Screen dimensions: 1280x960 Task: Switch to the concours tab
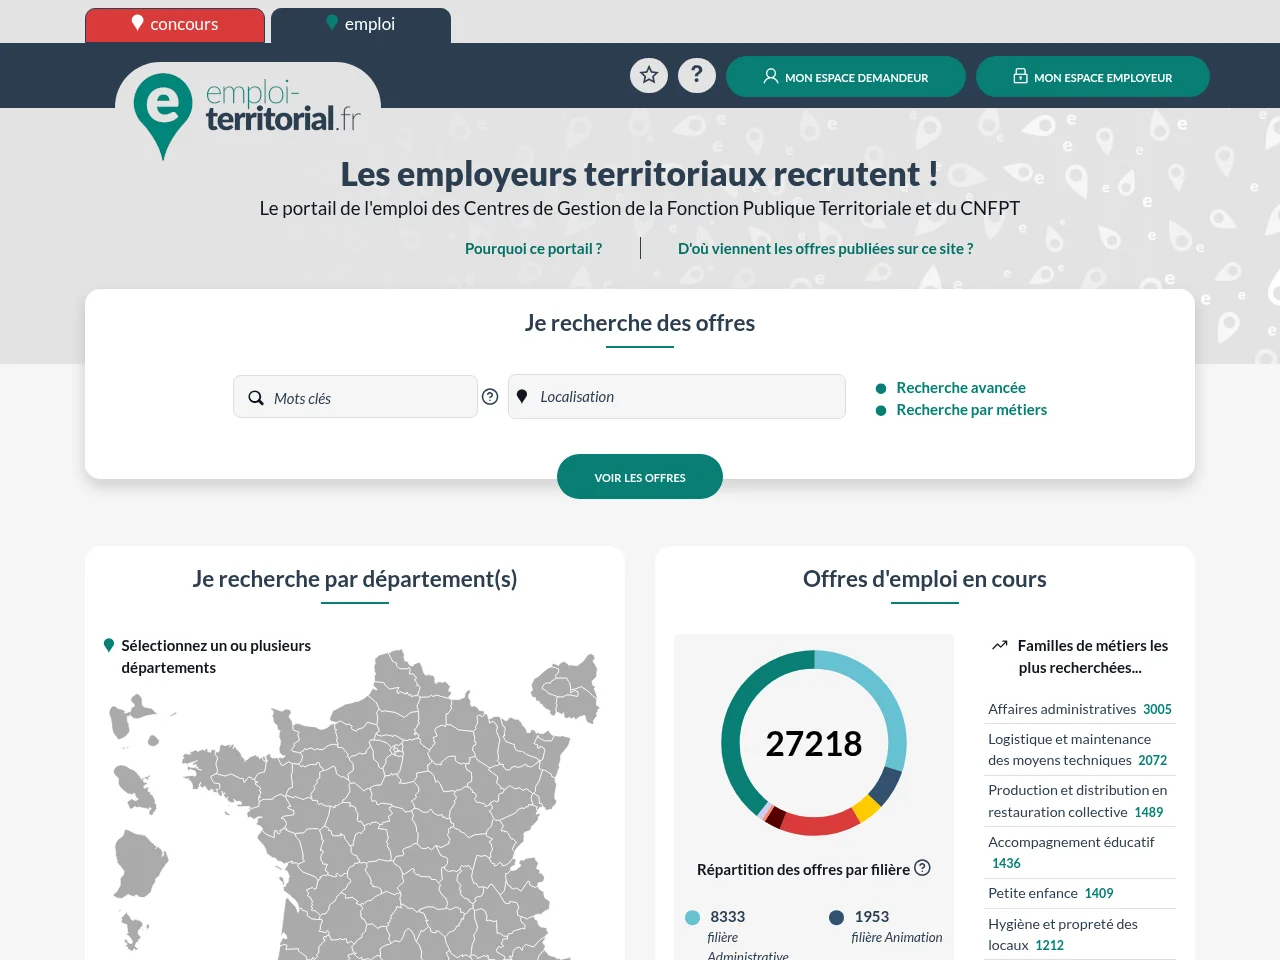pyautogui.click(x=175, y=25)
